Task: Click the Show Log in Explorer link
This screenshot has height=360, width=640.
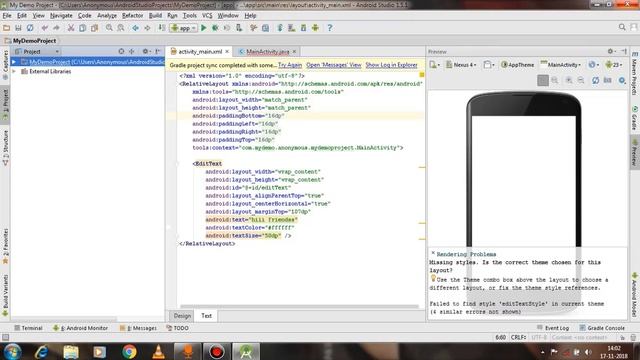Action: click(391, 65)
